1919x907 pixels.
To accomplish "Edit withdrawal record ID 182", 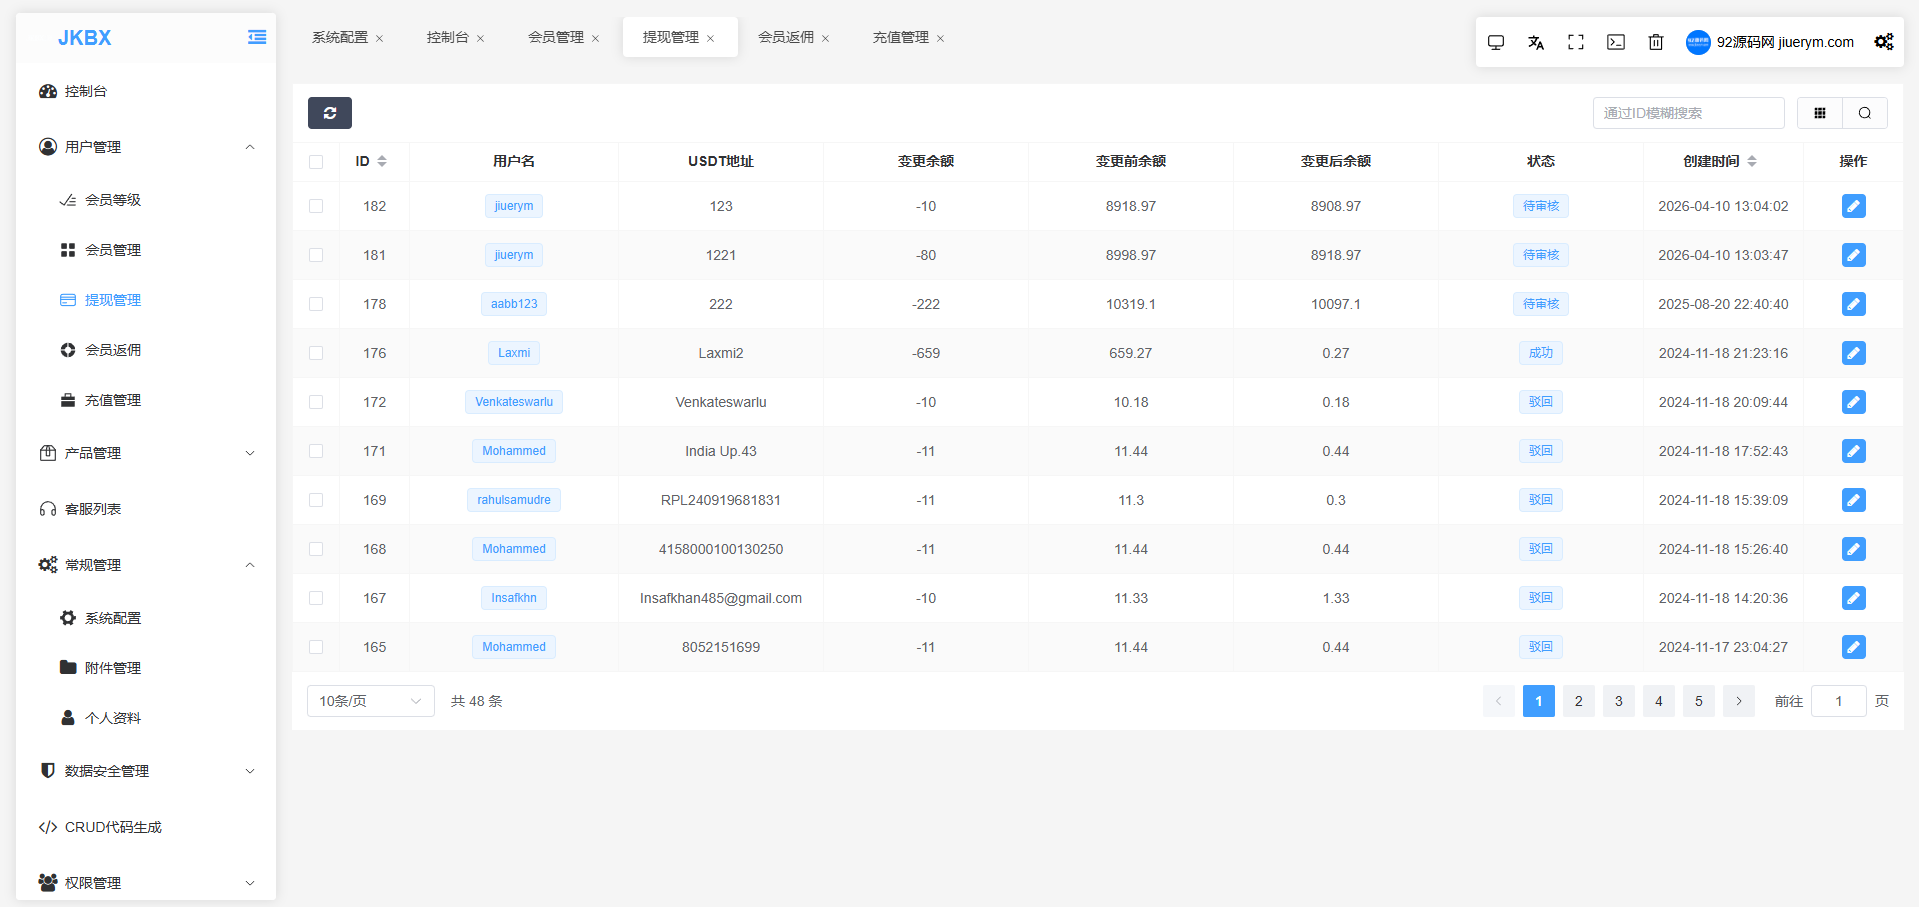I will 1853,206.
